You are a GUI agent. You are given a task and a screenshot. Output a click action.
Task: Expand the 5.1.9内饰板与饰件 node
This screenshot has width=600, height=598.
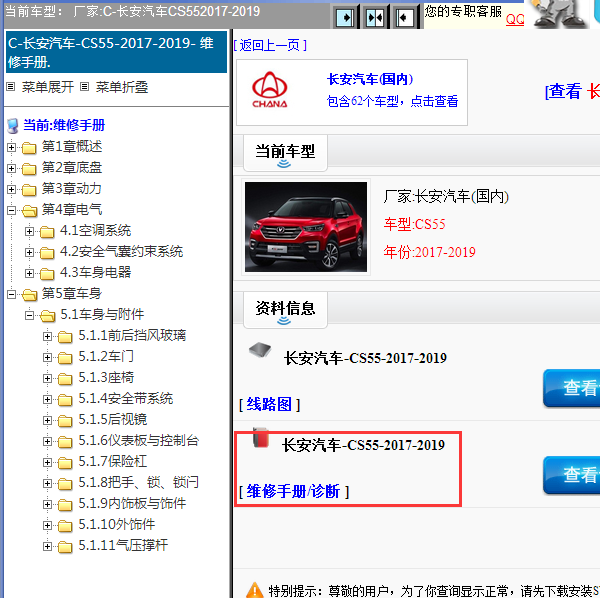[47, 504]
